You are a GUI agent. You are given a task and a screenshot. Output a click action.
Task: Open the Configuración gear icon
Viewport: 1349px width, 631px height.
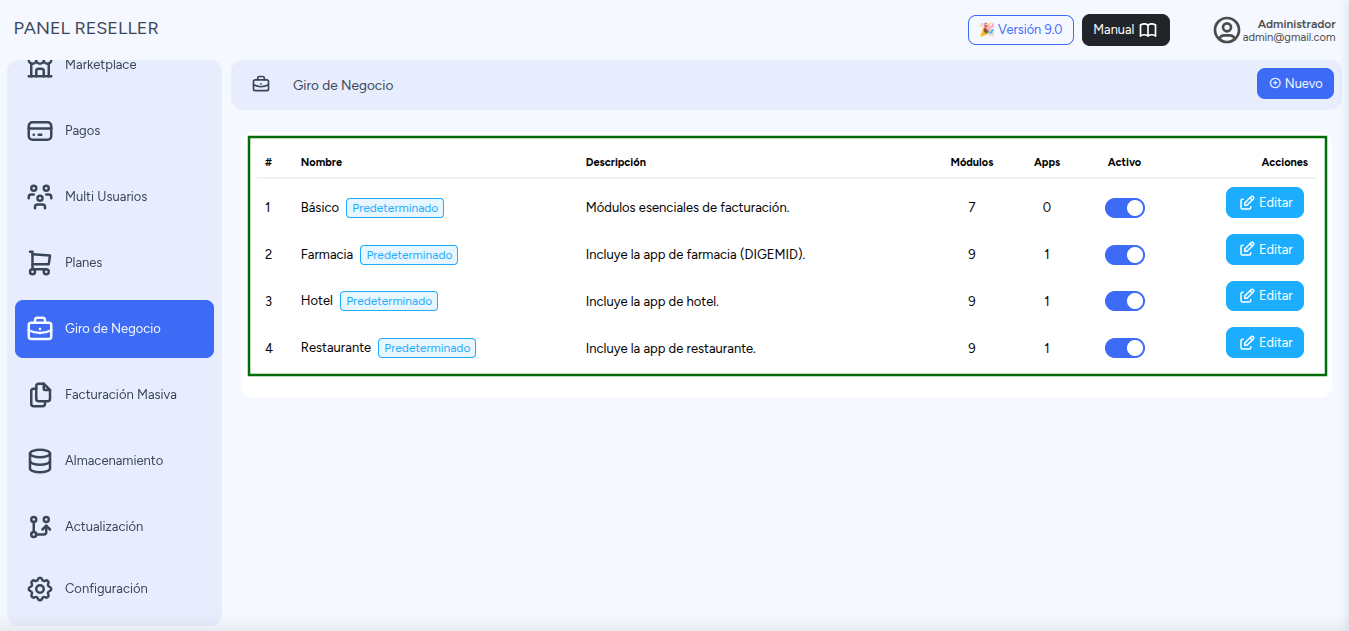[39, 589]
